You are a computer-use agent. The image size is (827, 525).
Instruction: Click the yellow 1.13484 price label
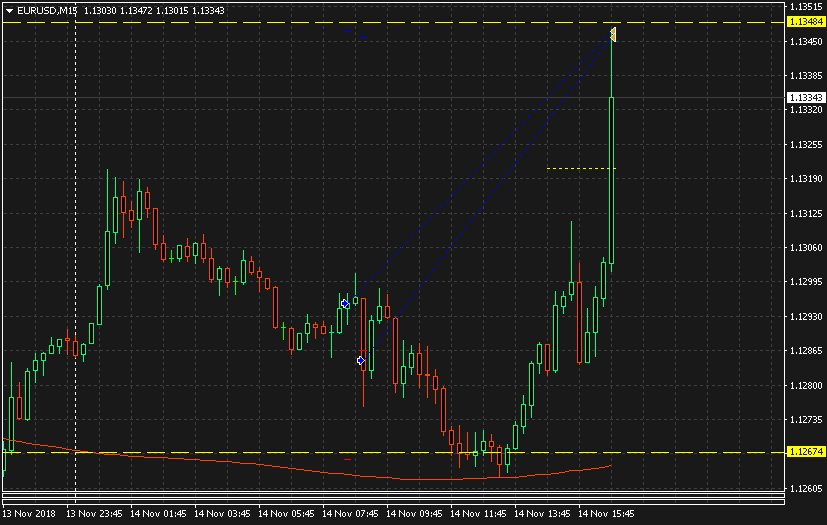[805, 22]
